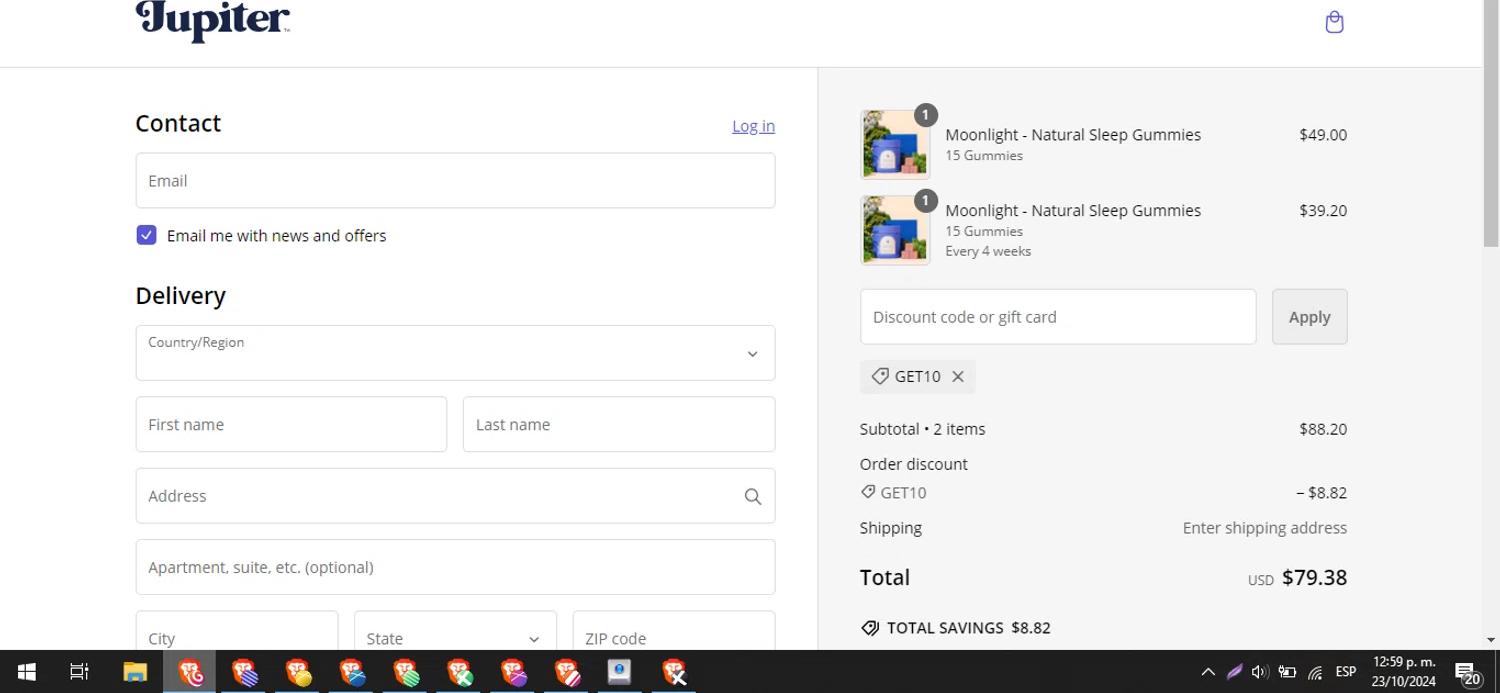1500x693 pixels.
Task: Click 'Enter shipping address' text
Action: point(1265,528)
